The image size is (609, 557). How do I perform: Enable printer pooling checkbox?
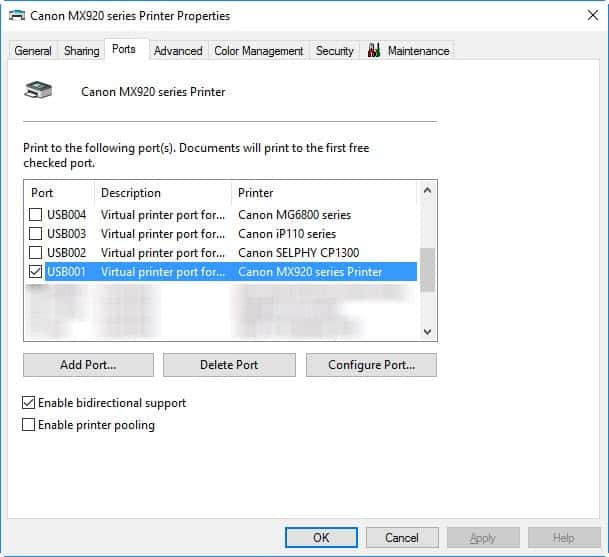pyautogui.click(x=28, y=425)
